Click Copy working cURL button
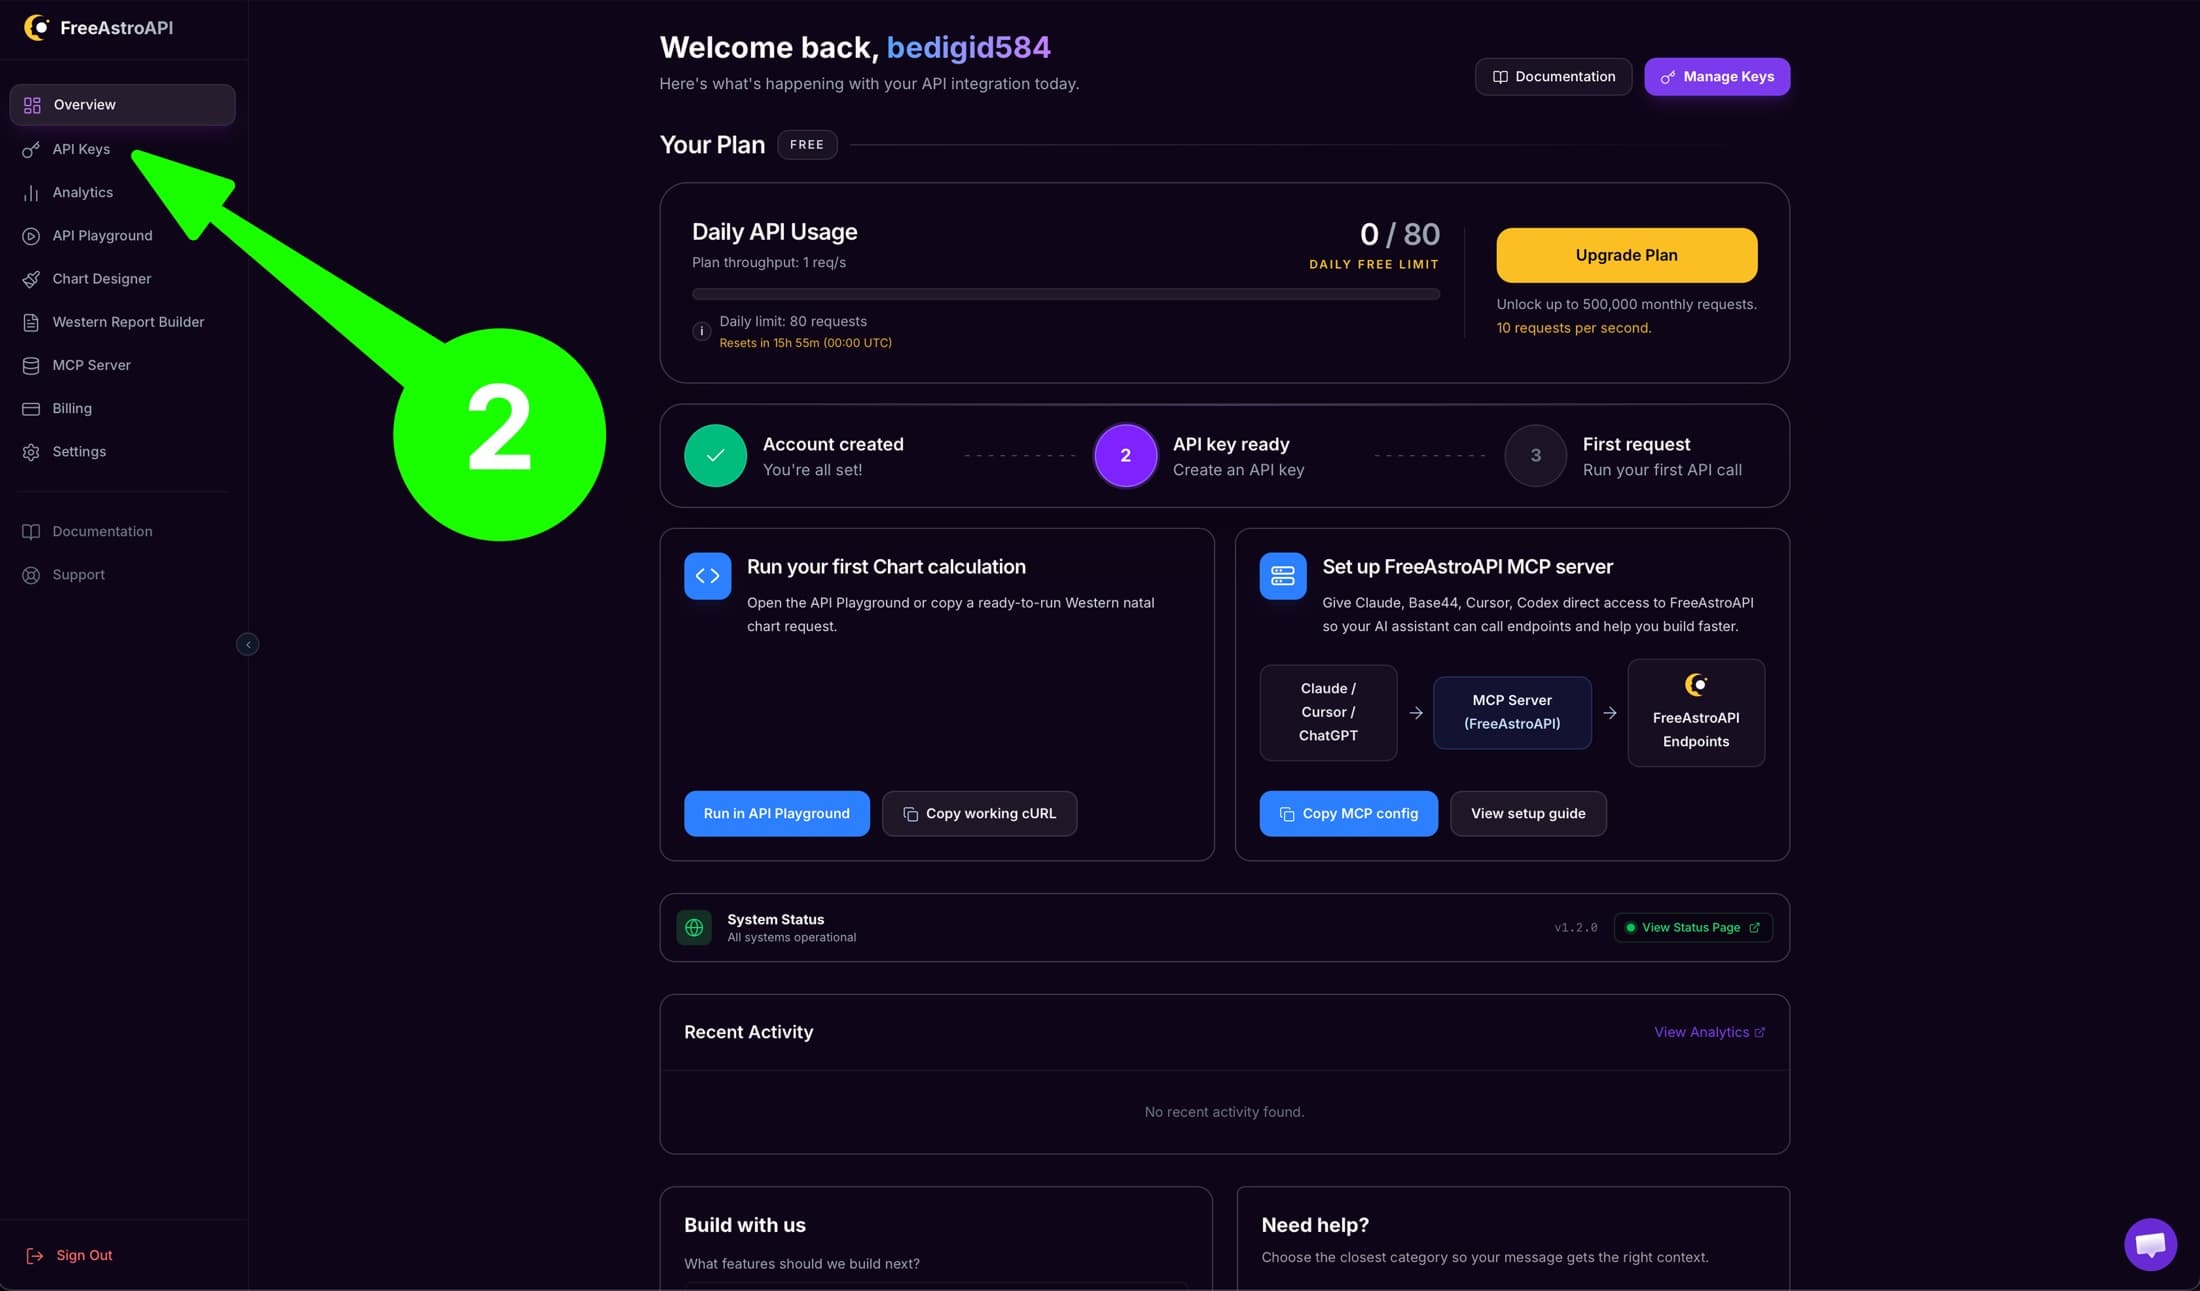Viewport: 2200px width, 1291px height. [x=979, y=814]
